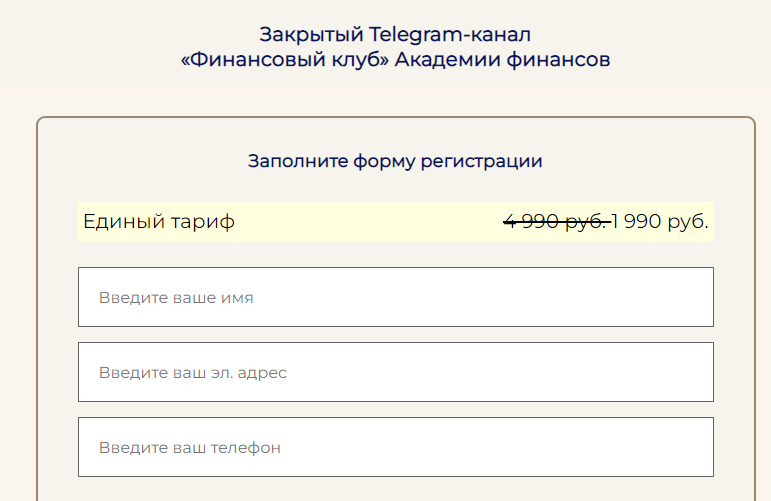Focus the email address input field
This screenshot has width=771, height=501.
click(395, 372)
